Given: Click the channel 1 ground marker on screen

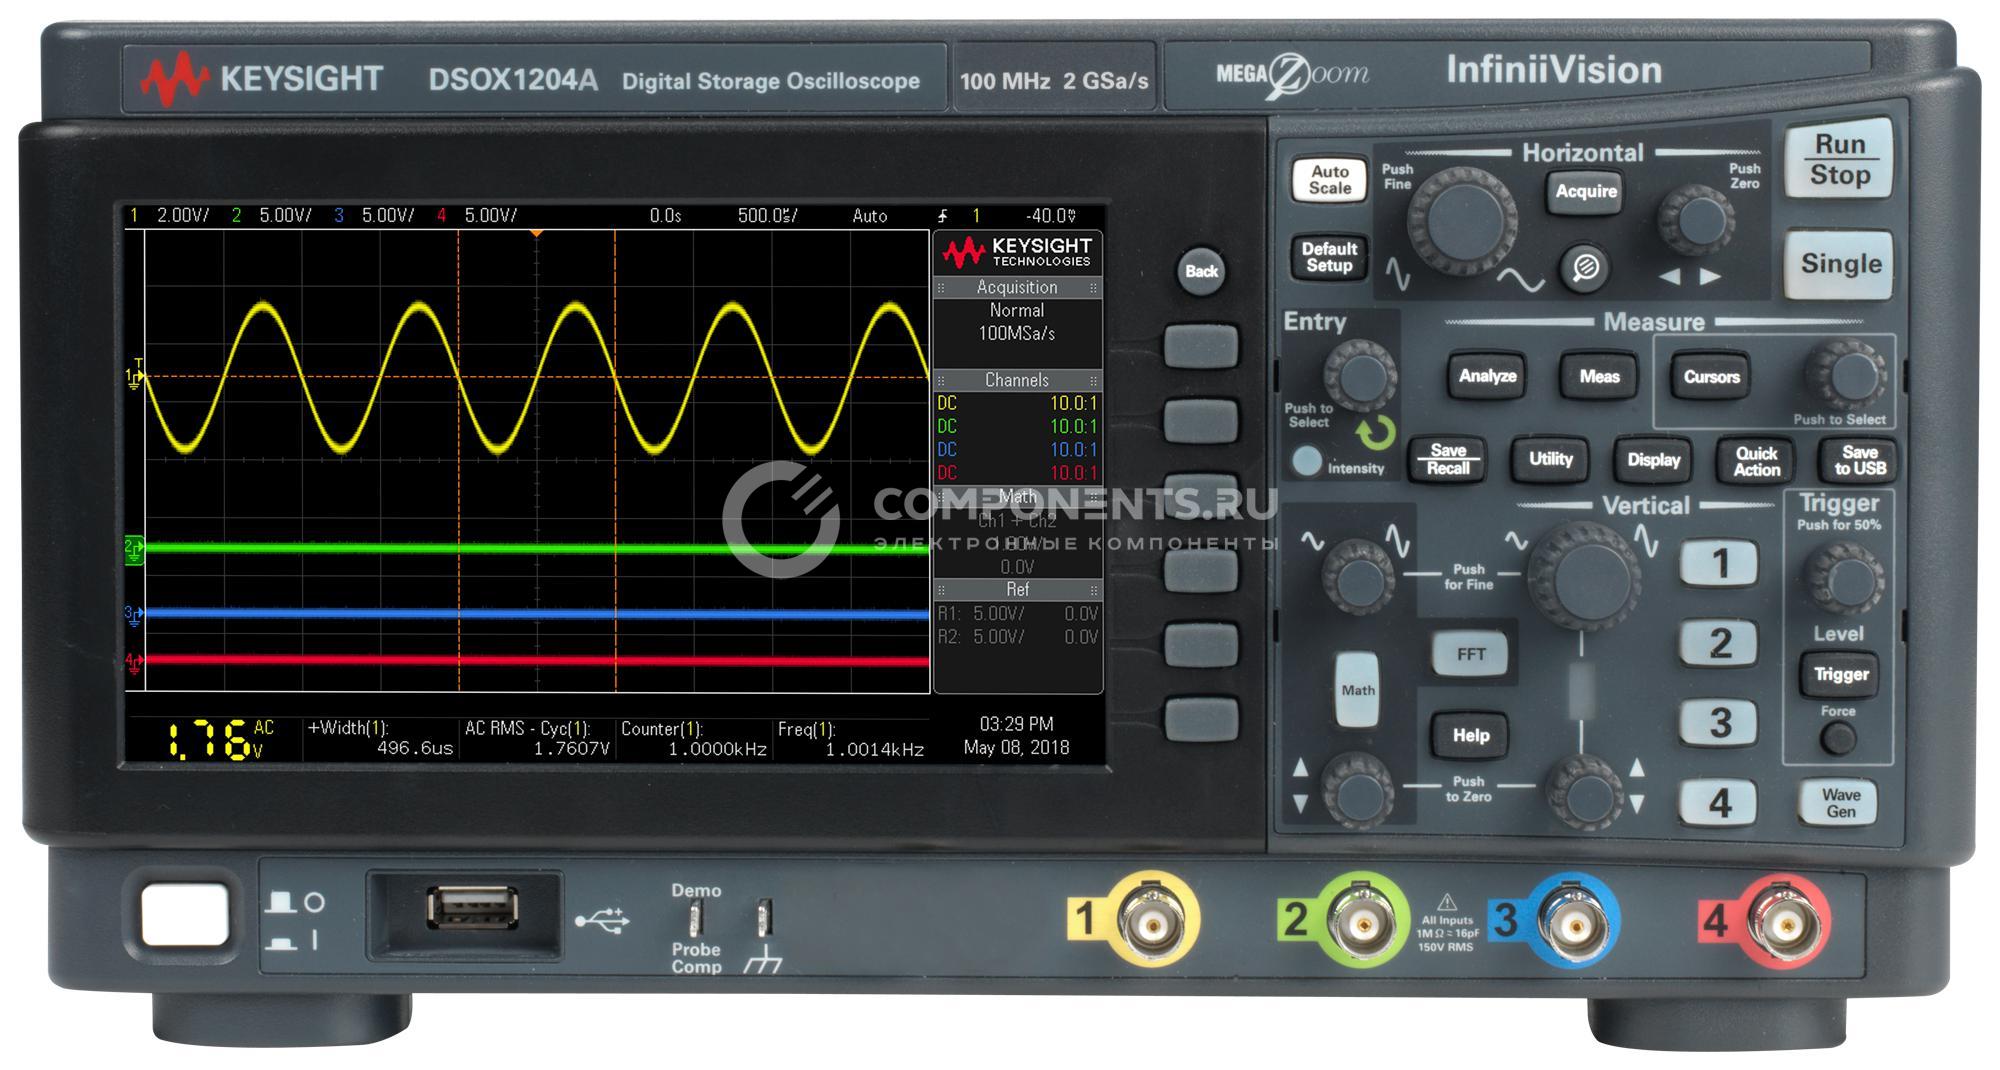Looking at the screenshot, I should 135,376.
